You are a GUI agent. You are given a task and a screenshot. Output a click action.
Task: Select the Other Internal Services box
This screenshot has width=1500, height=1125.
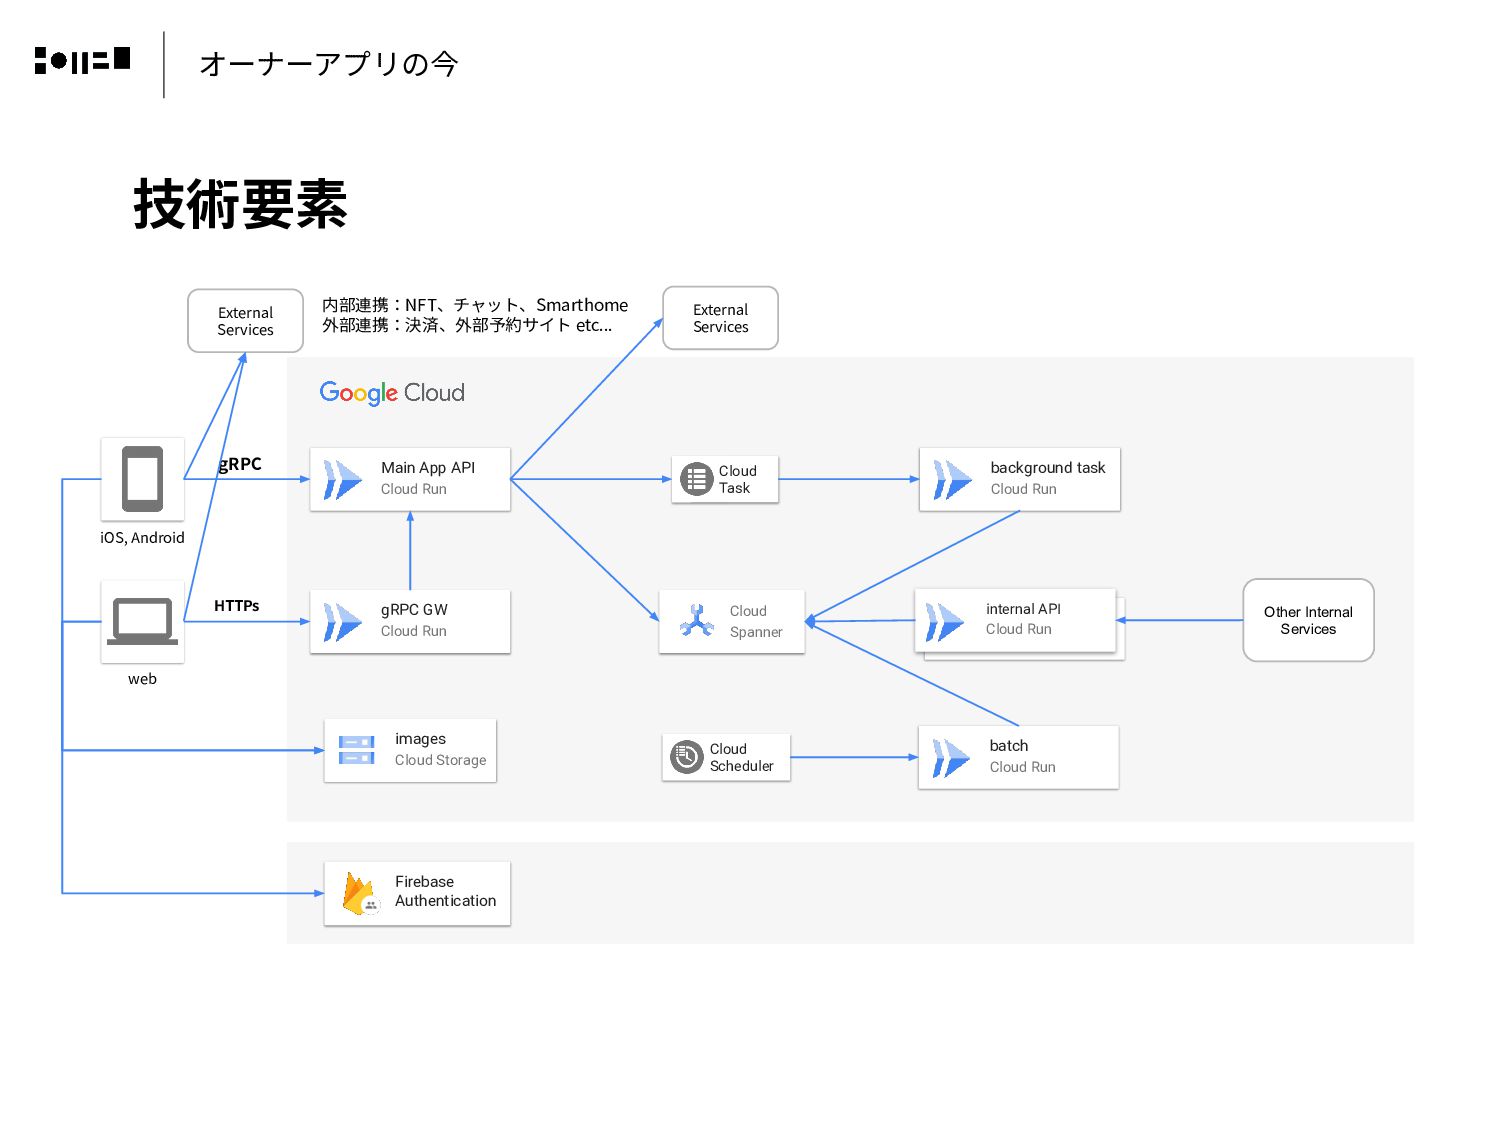(x=1308, y=620)
